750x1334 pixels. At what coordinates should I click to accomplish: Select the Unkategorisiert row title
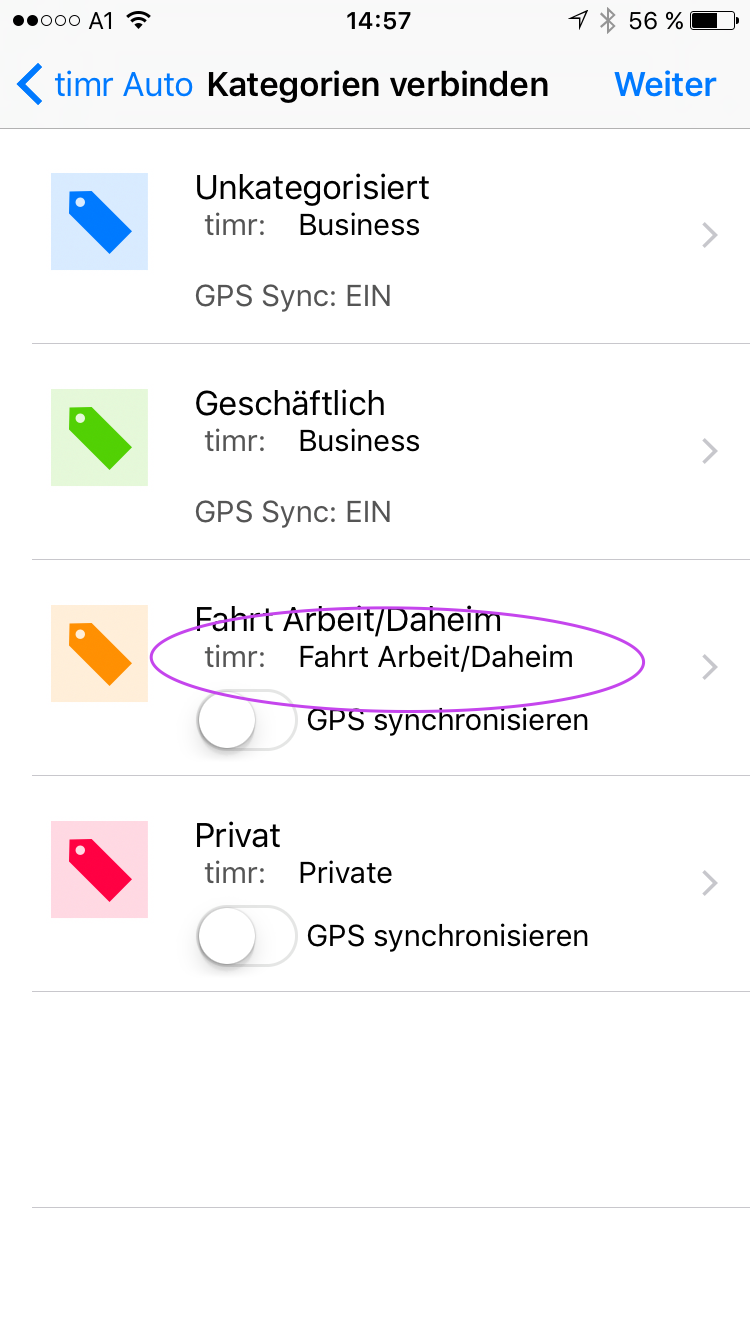click(312, 188)
